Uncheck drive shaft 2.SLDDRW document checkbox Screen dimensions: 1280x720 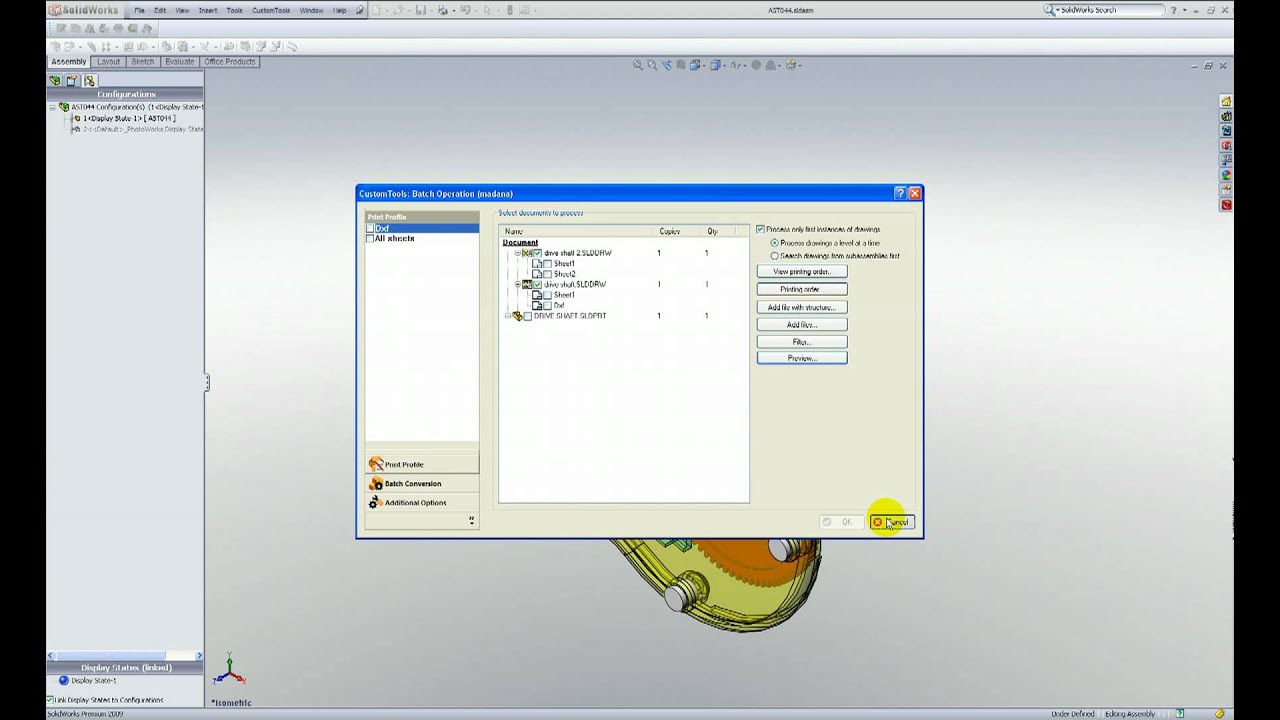click(x=538, y=253)
